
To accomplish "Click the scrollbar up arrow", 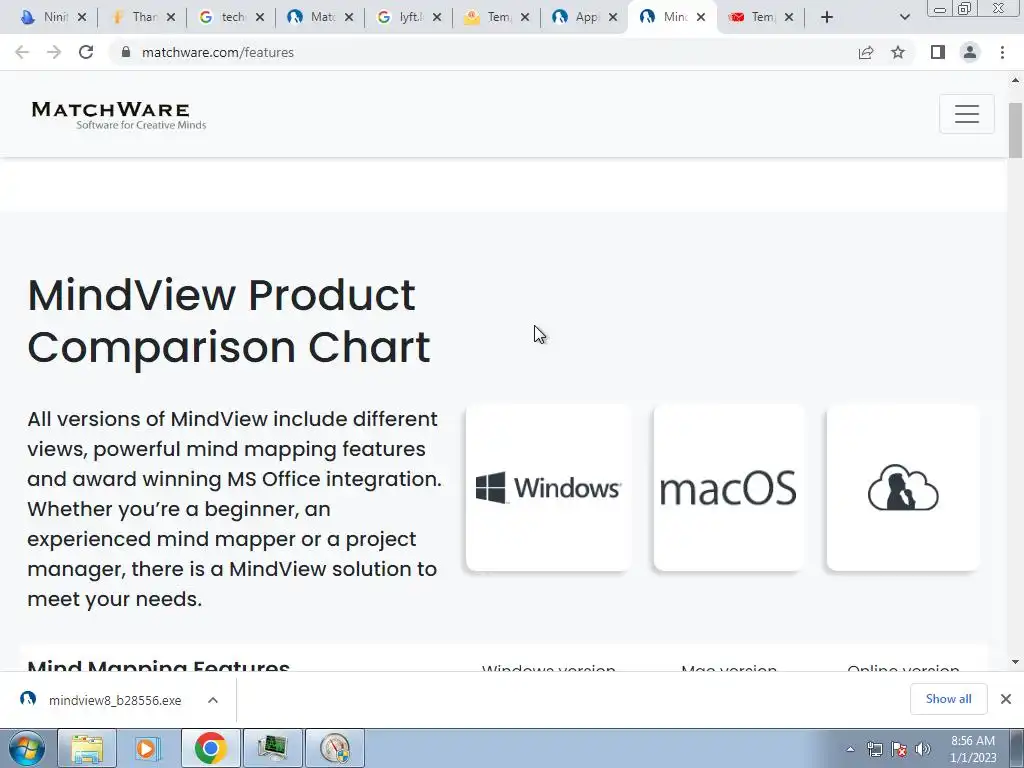I will 1015,80.
